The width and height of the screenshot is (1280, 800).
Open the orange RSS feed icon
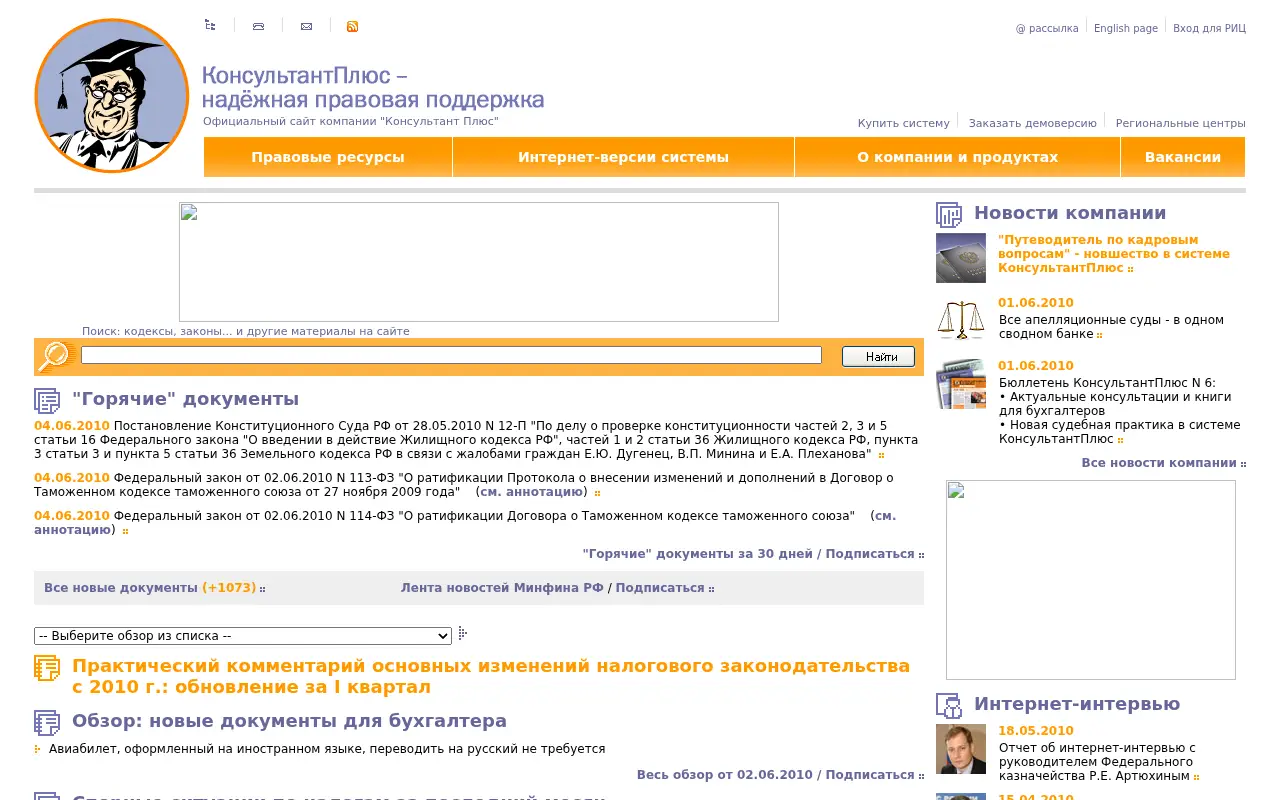352,26
